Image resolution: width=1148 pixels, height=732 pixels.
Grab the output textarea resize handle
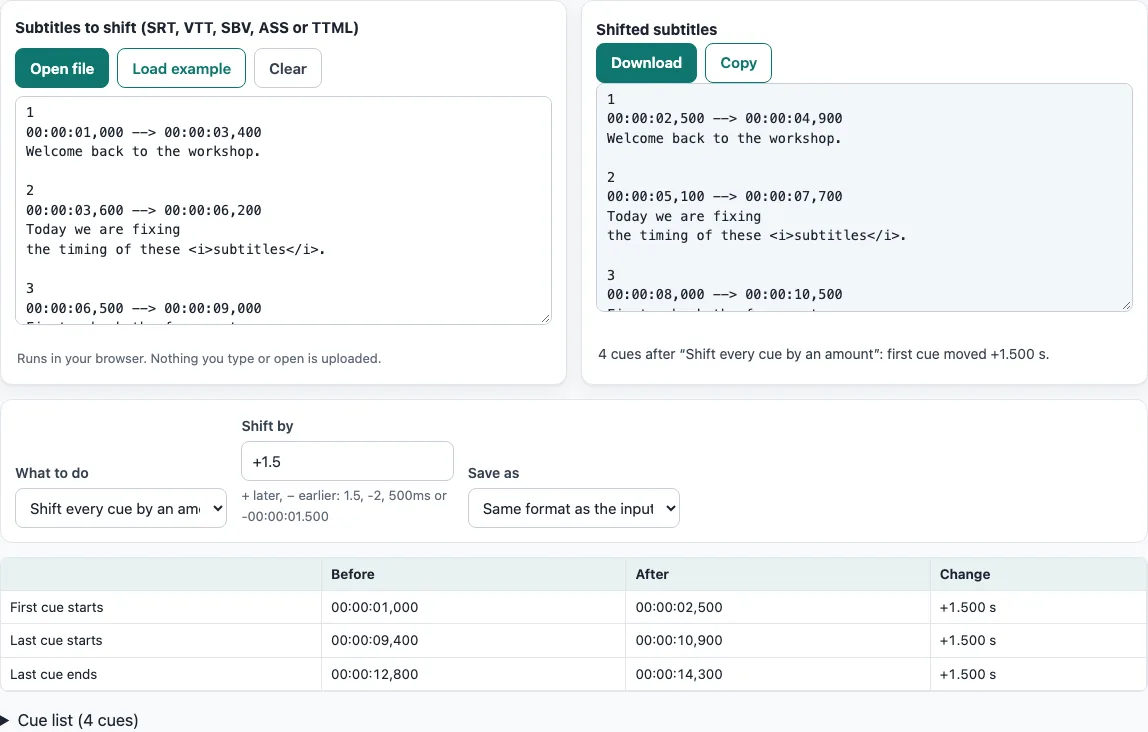1126,305
